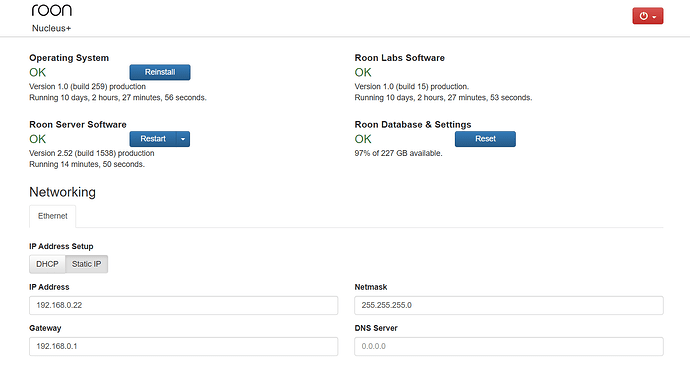
Task: Focus the IP Address field
Action: (184, 305)
